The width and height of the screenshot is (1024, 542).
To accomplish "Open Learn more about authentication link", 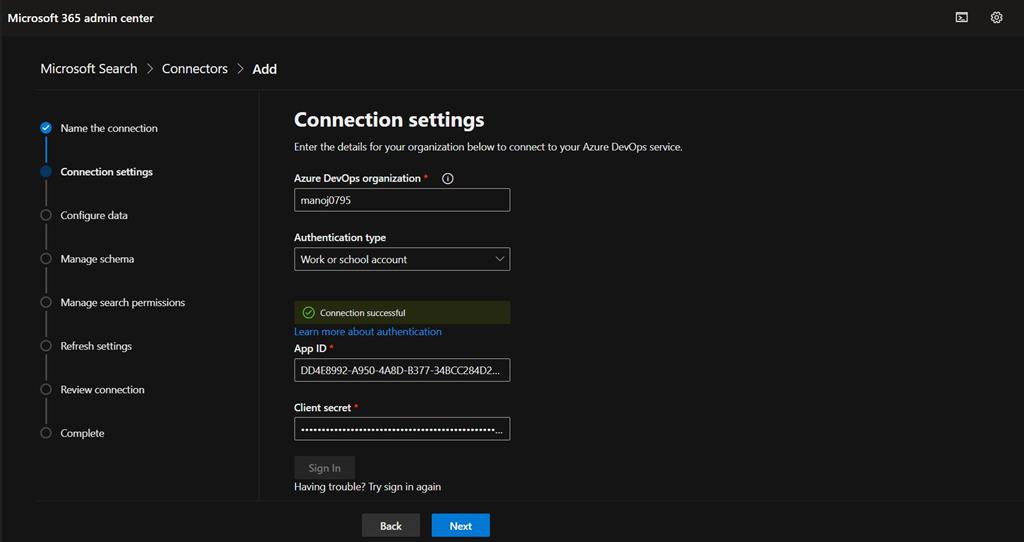I will pyautogui.click(x=368, y=332).
